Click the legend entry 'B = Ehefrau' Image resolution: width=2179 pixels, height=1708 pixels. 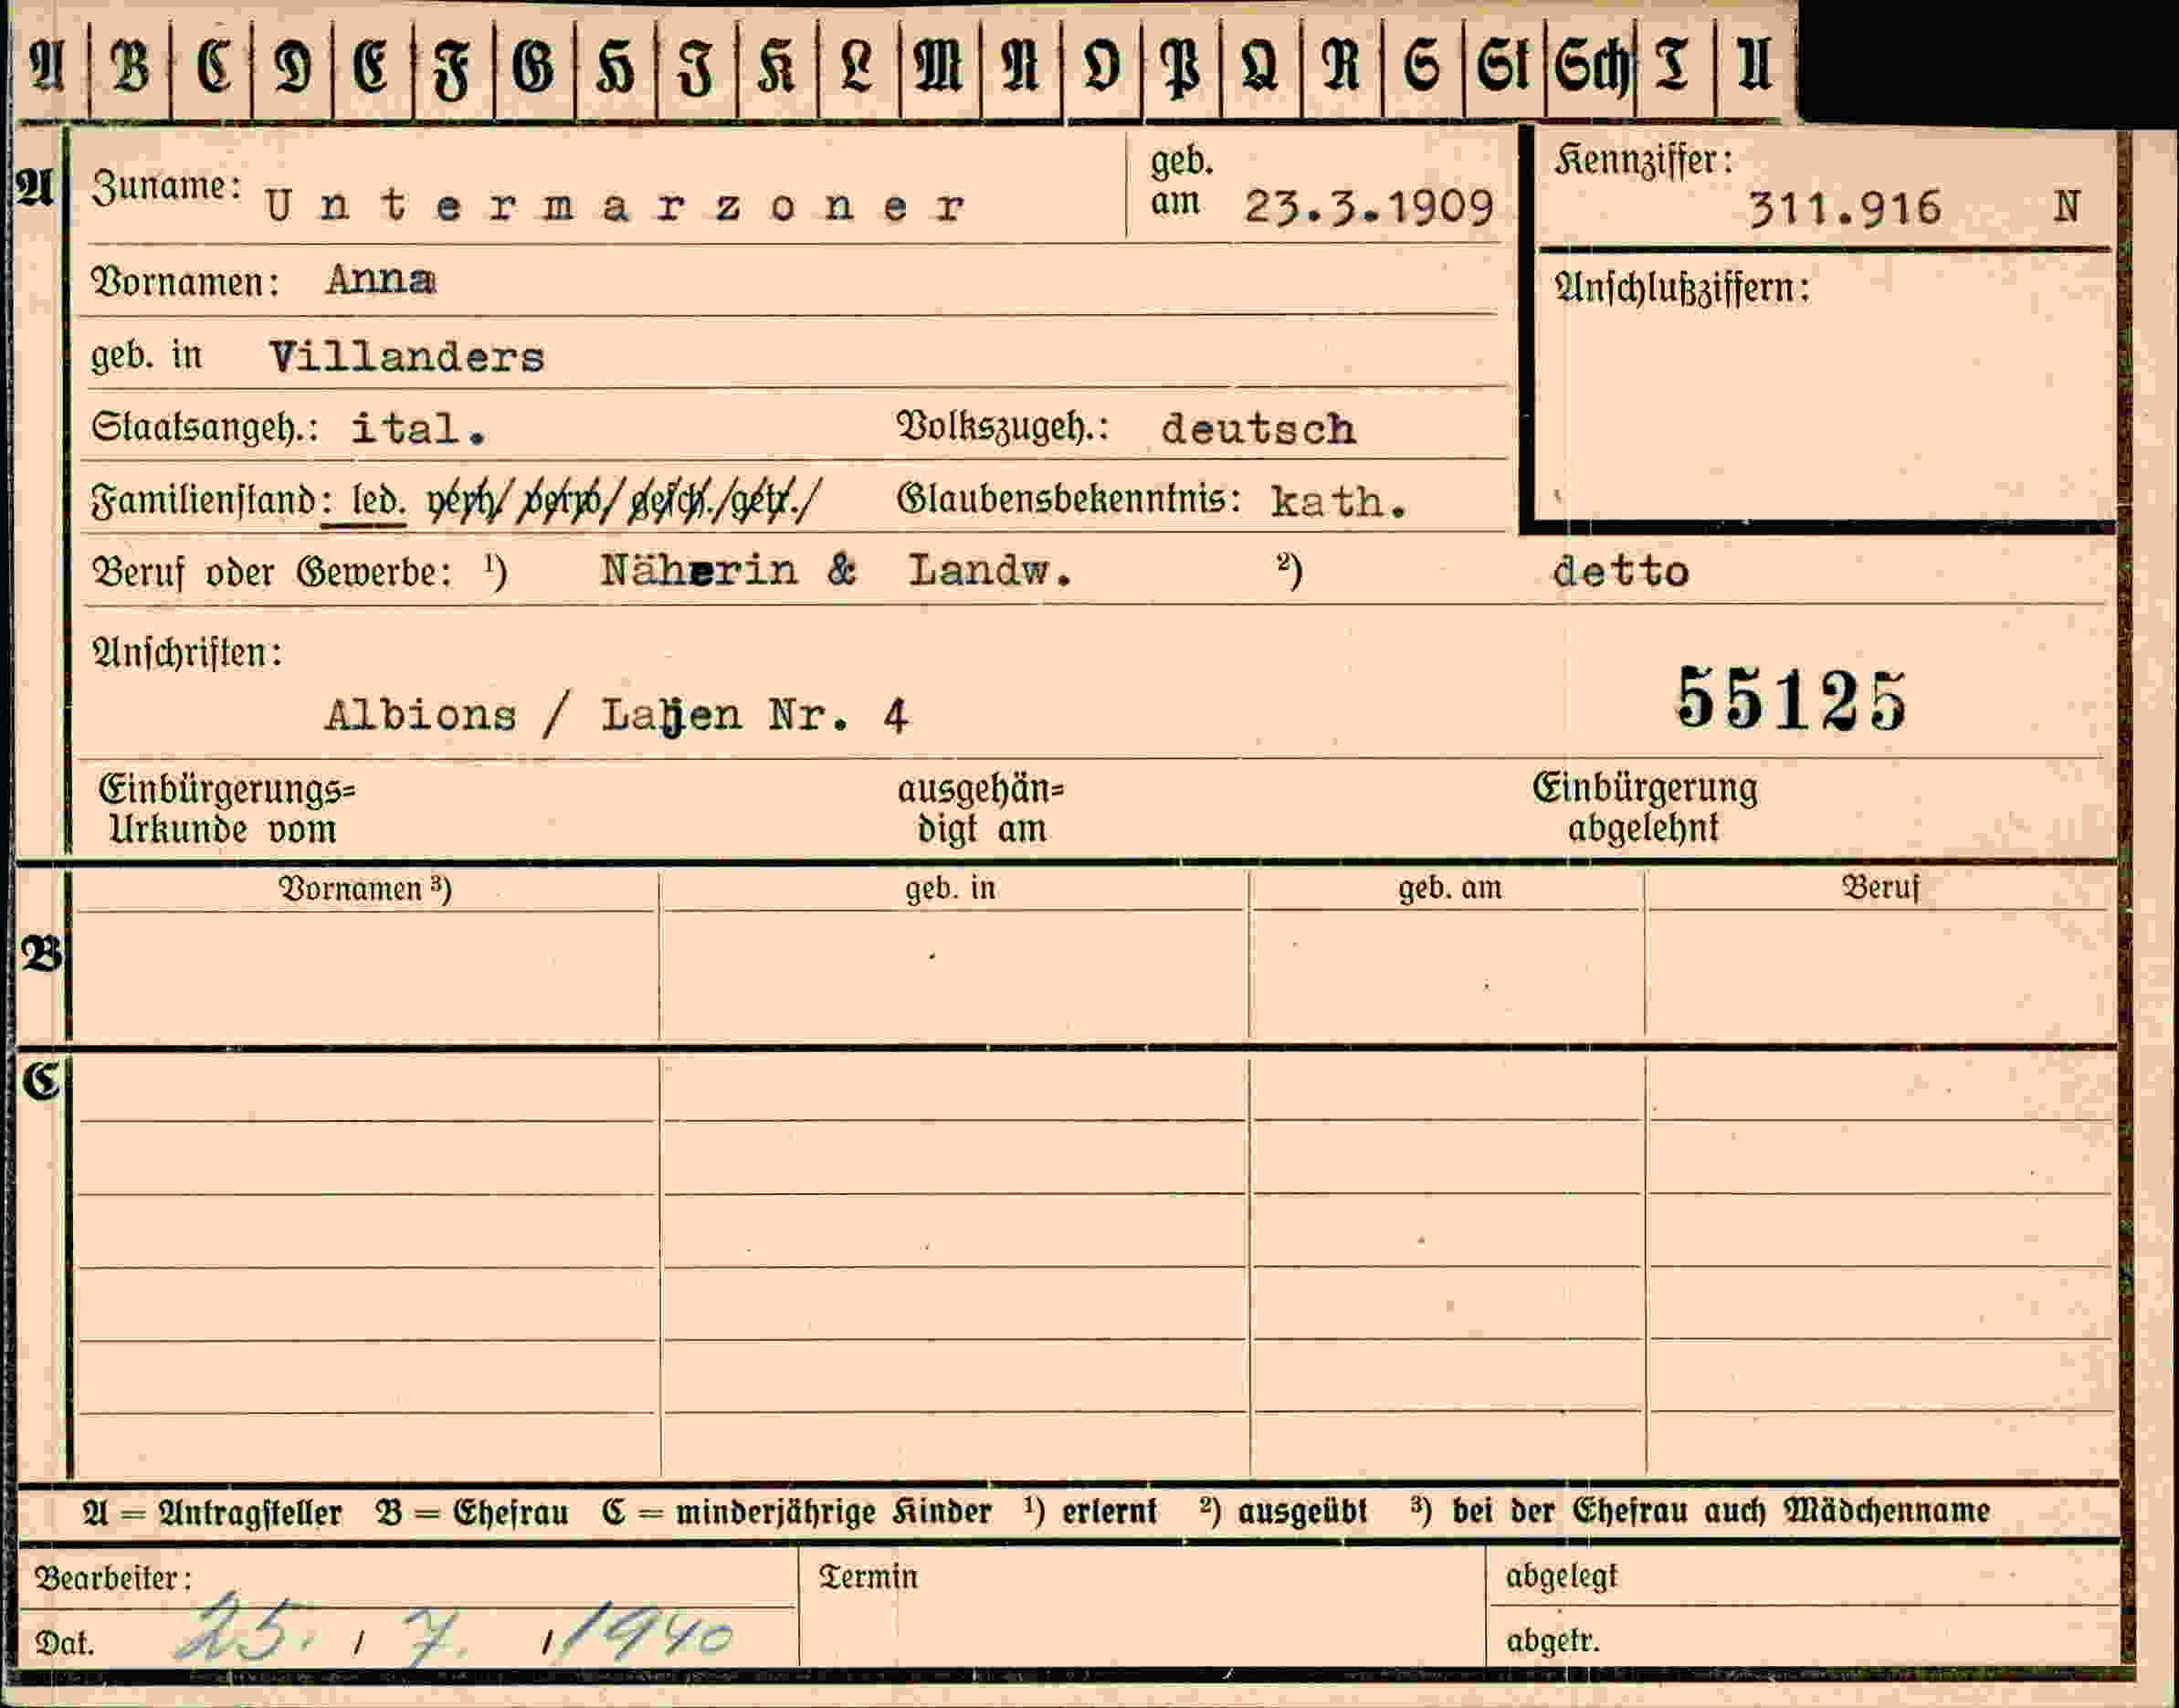[x=472, y=1513]
